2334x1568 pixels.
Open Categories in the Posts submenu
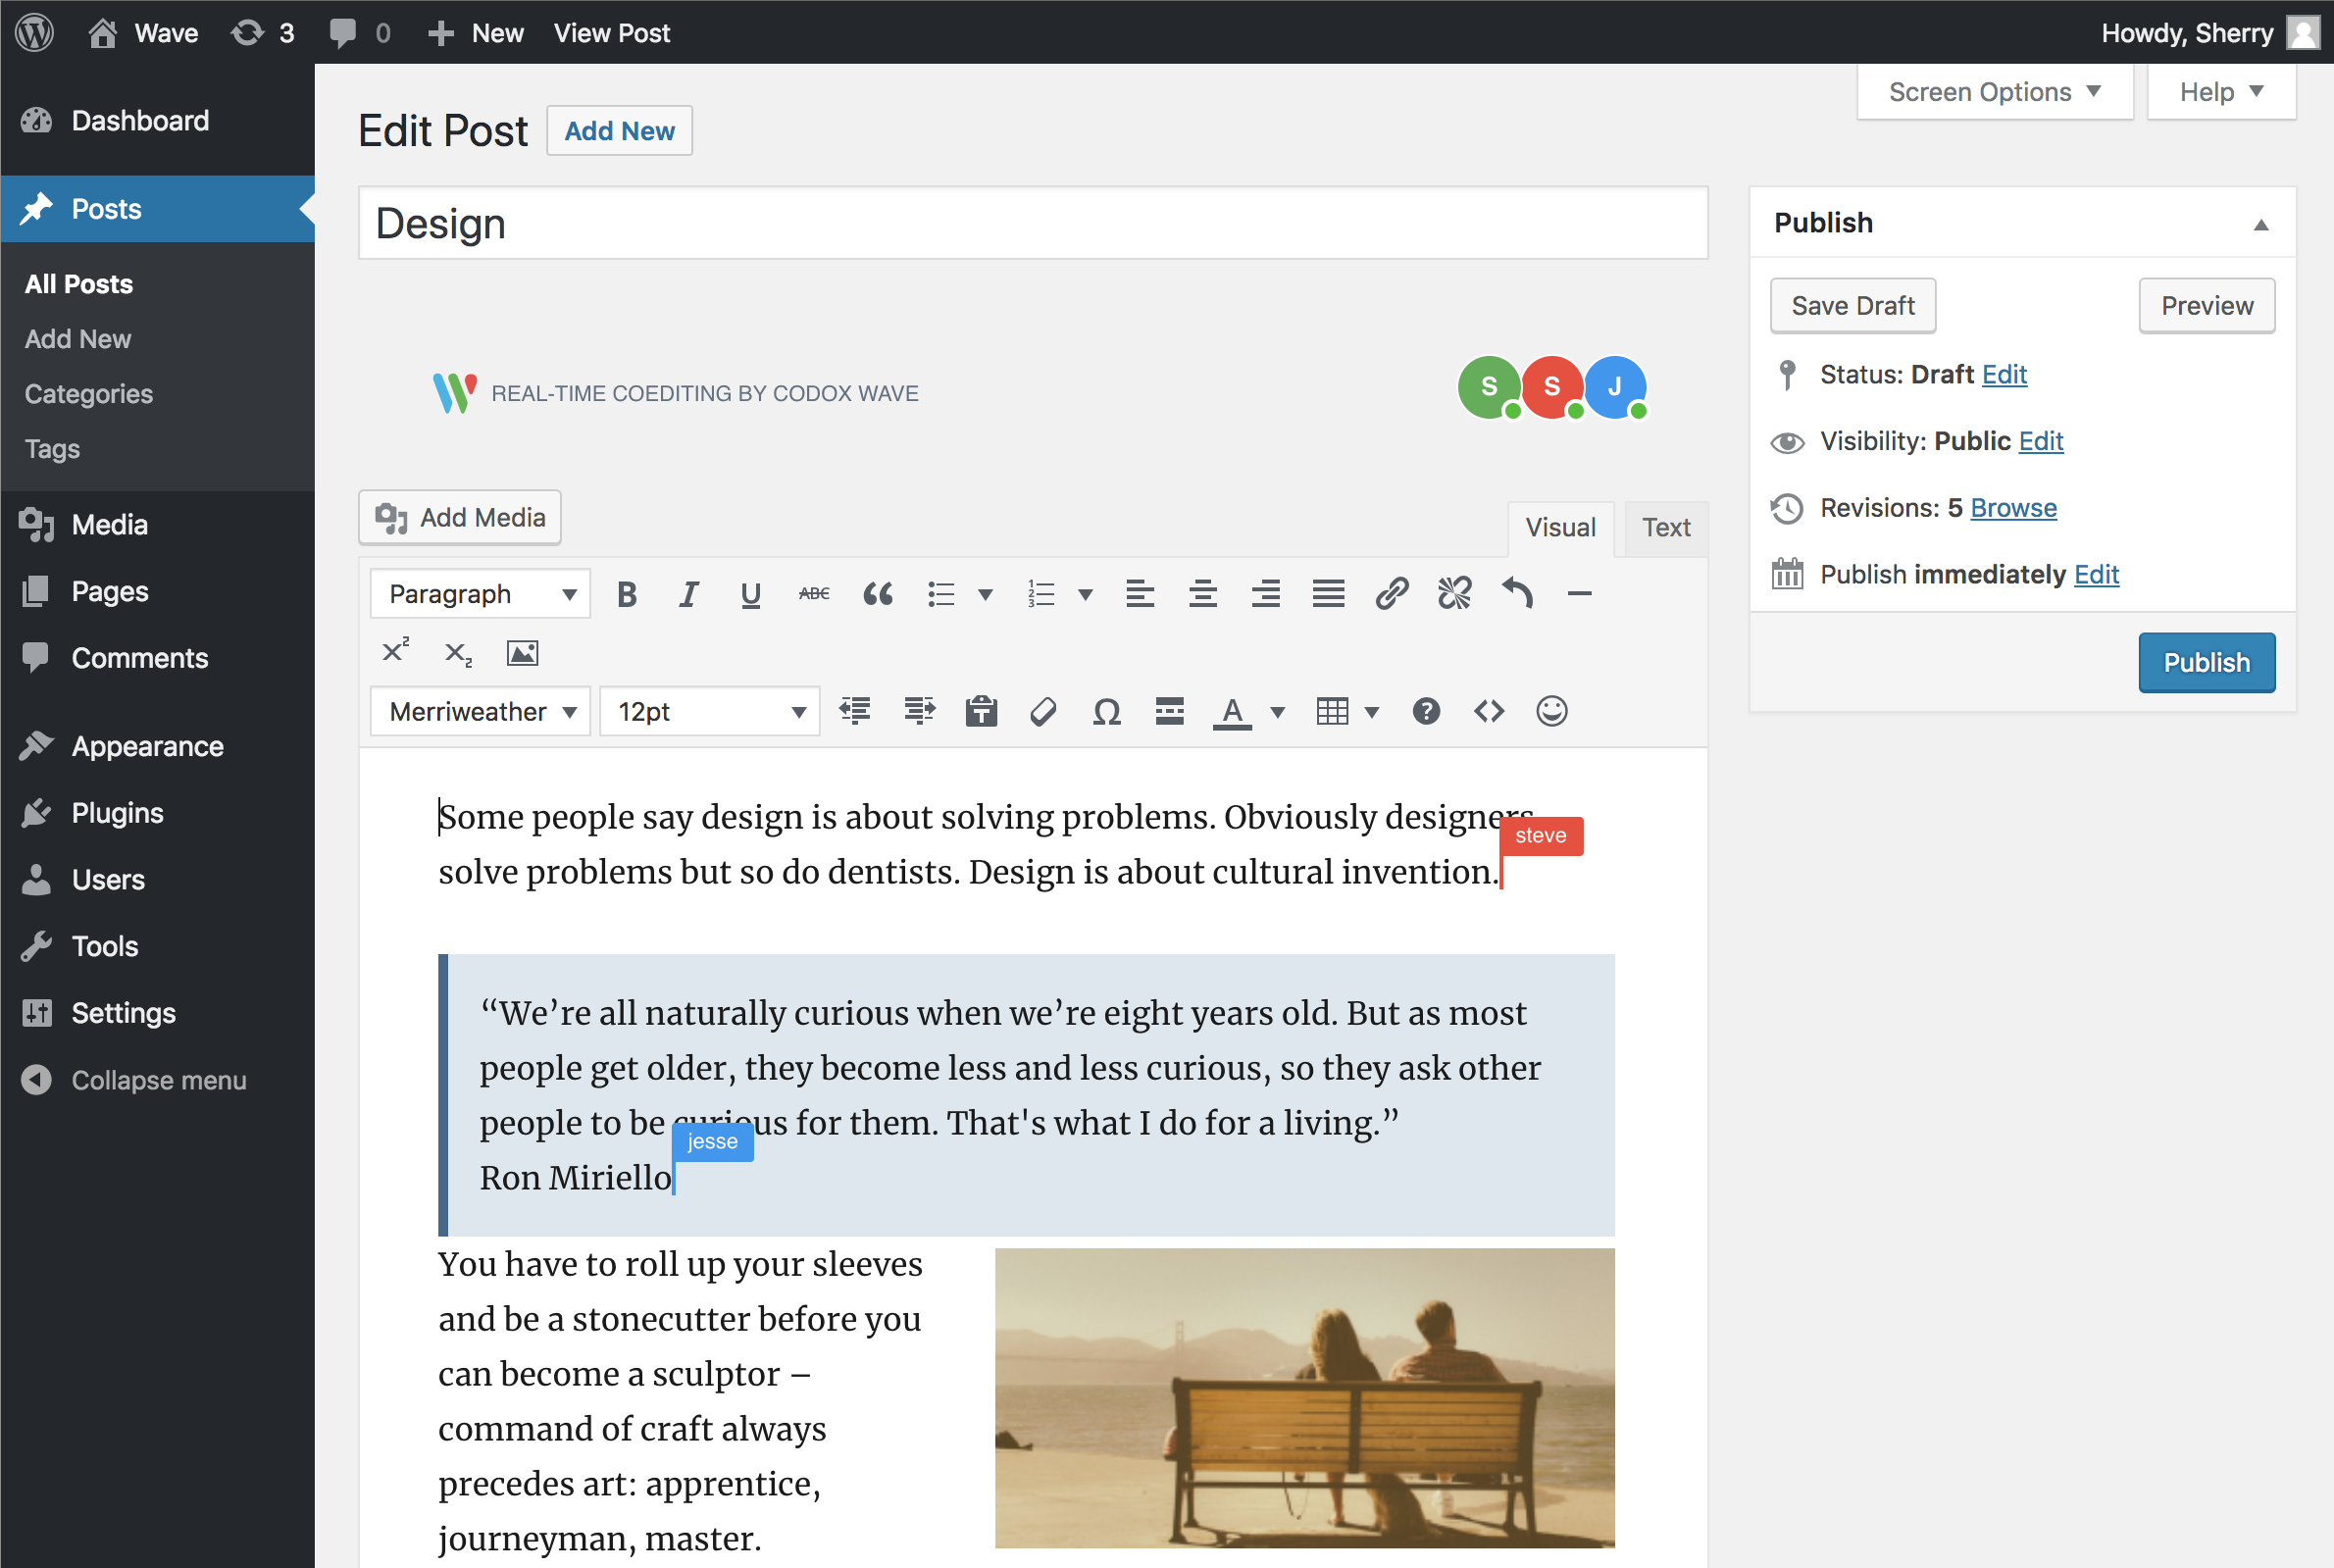[x=89, y=394]
